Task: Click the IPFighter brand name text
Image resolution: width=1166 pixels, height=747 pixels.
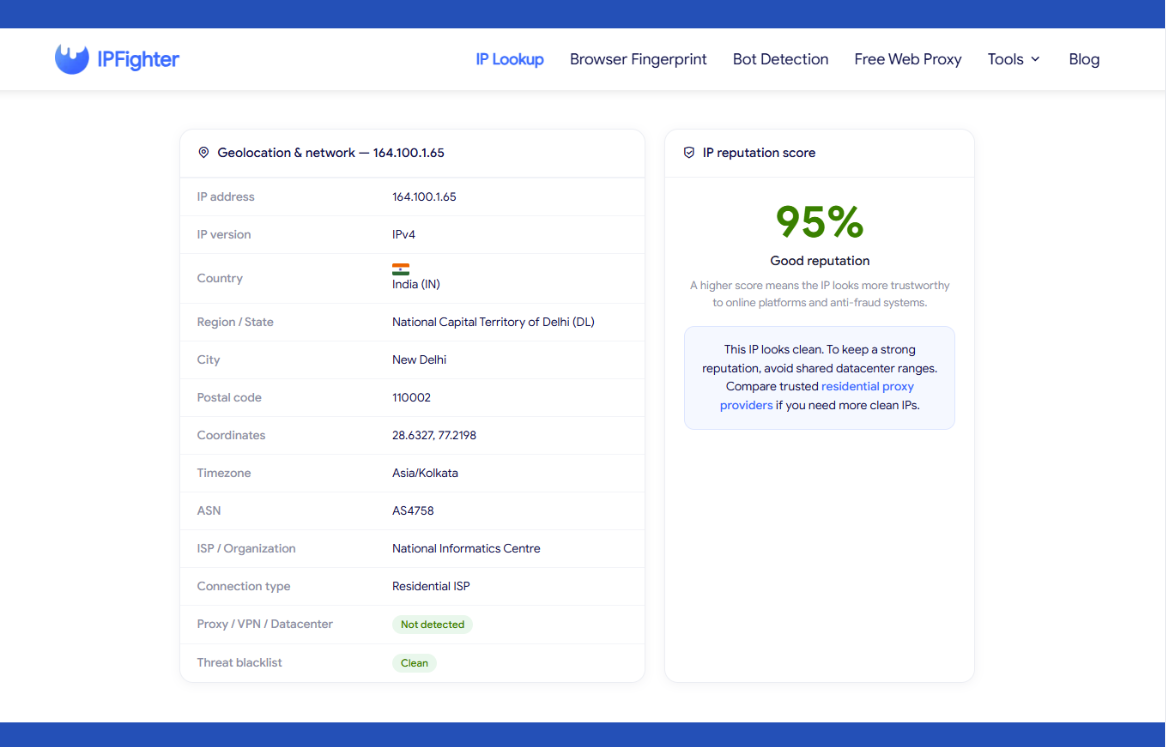Action: [x=138, y=59]
